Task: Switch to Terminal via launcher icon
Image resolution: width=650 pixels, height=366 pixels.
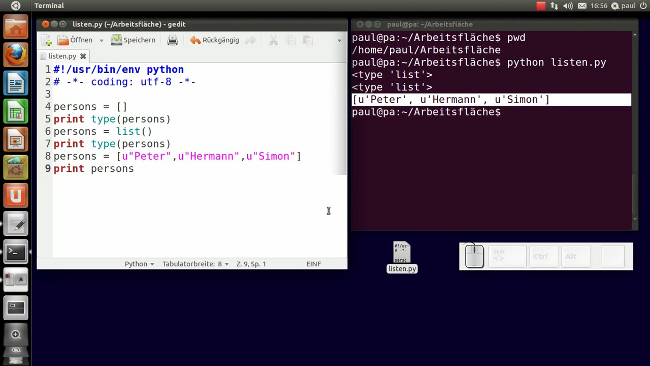Action: 16,252
